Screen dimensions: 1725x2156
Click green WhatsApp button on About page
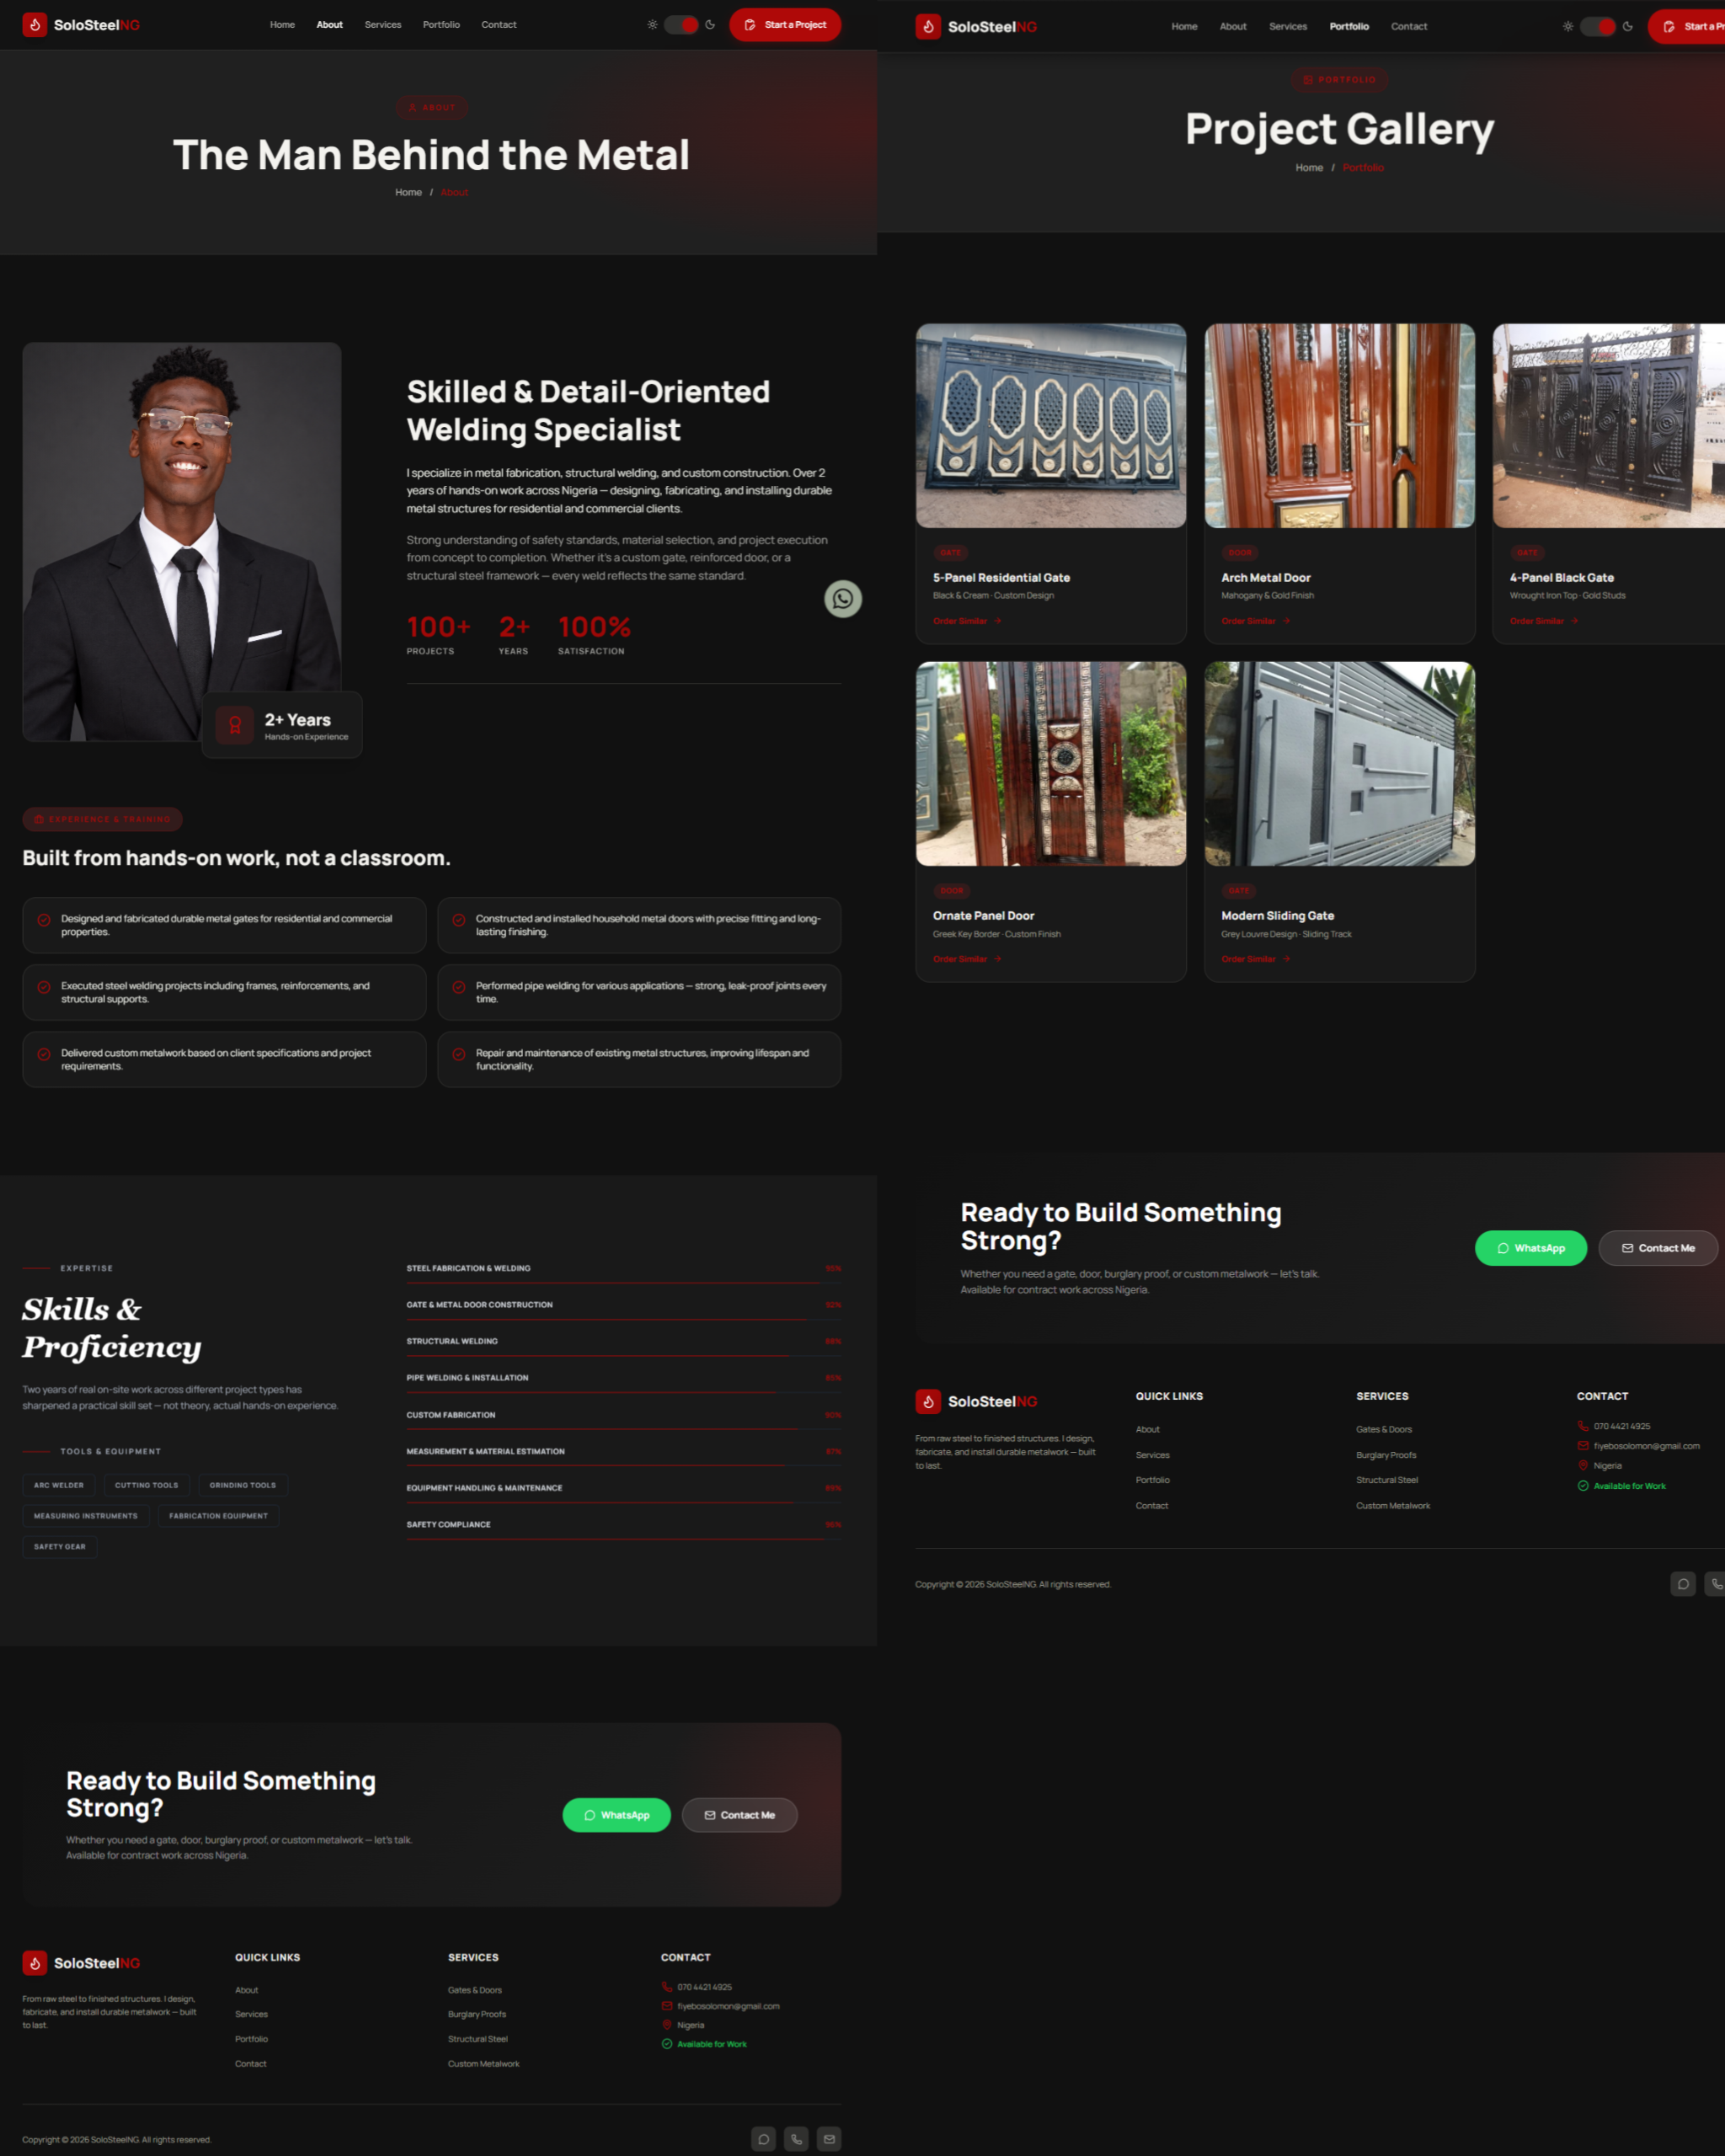(616, 1815)
